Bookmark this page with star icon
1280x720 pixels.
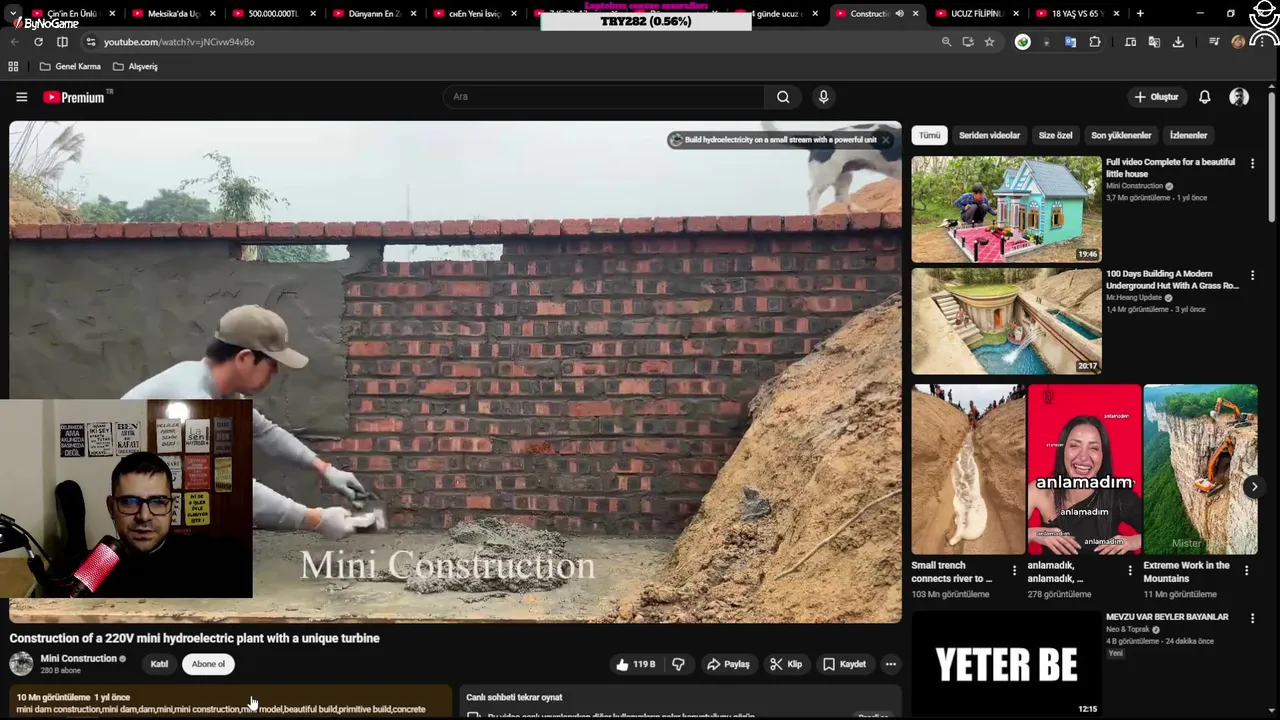coord(989,42)
